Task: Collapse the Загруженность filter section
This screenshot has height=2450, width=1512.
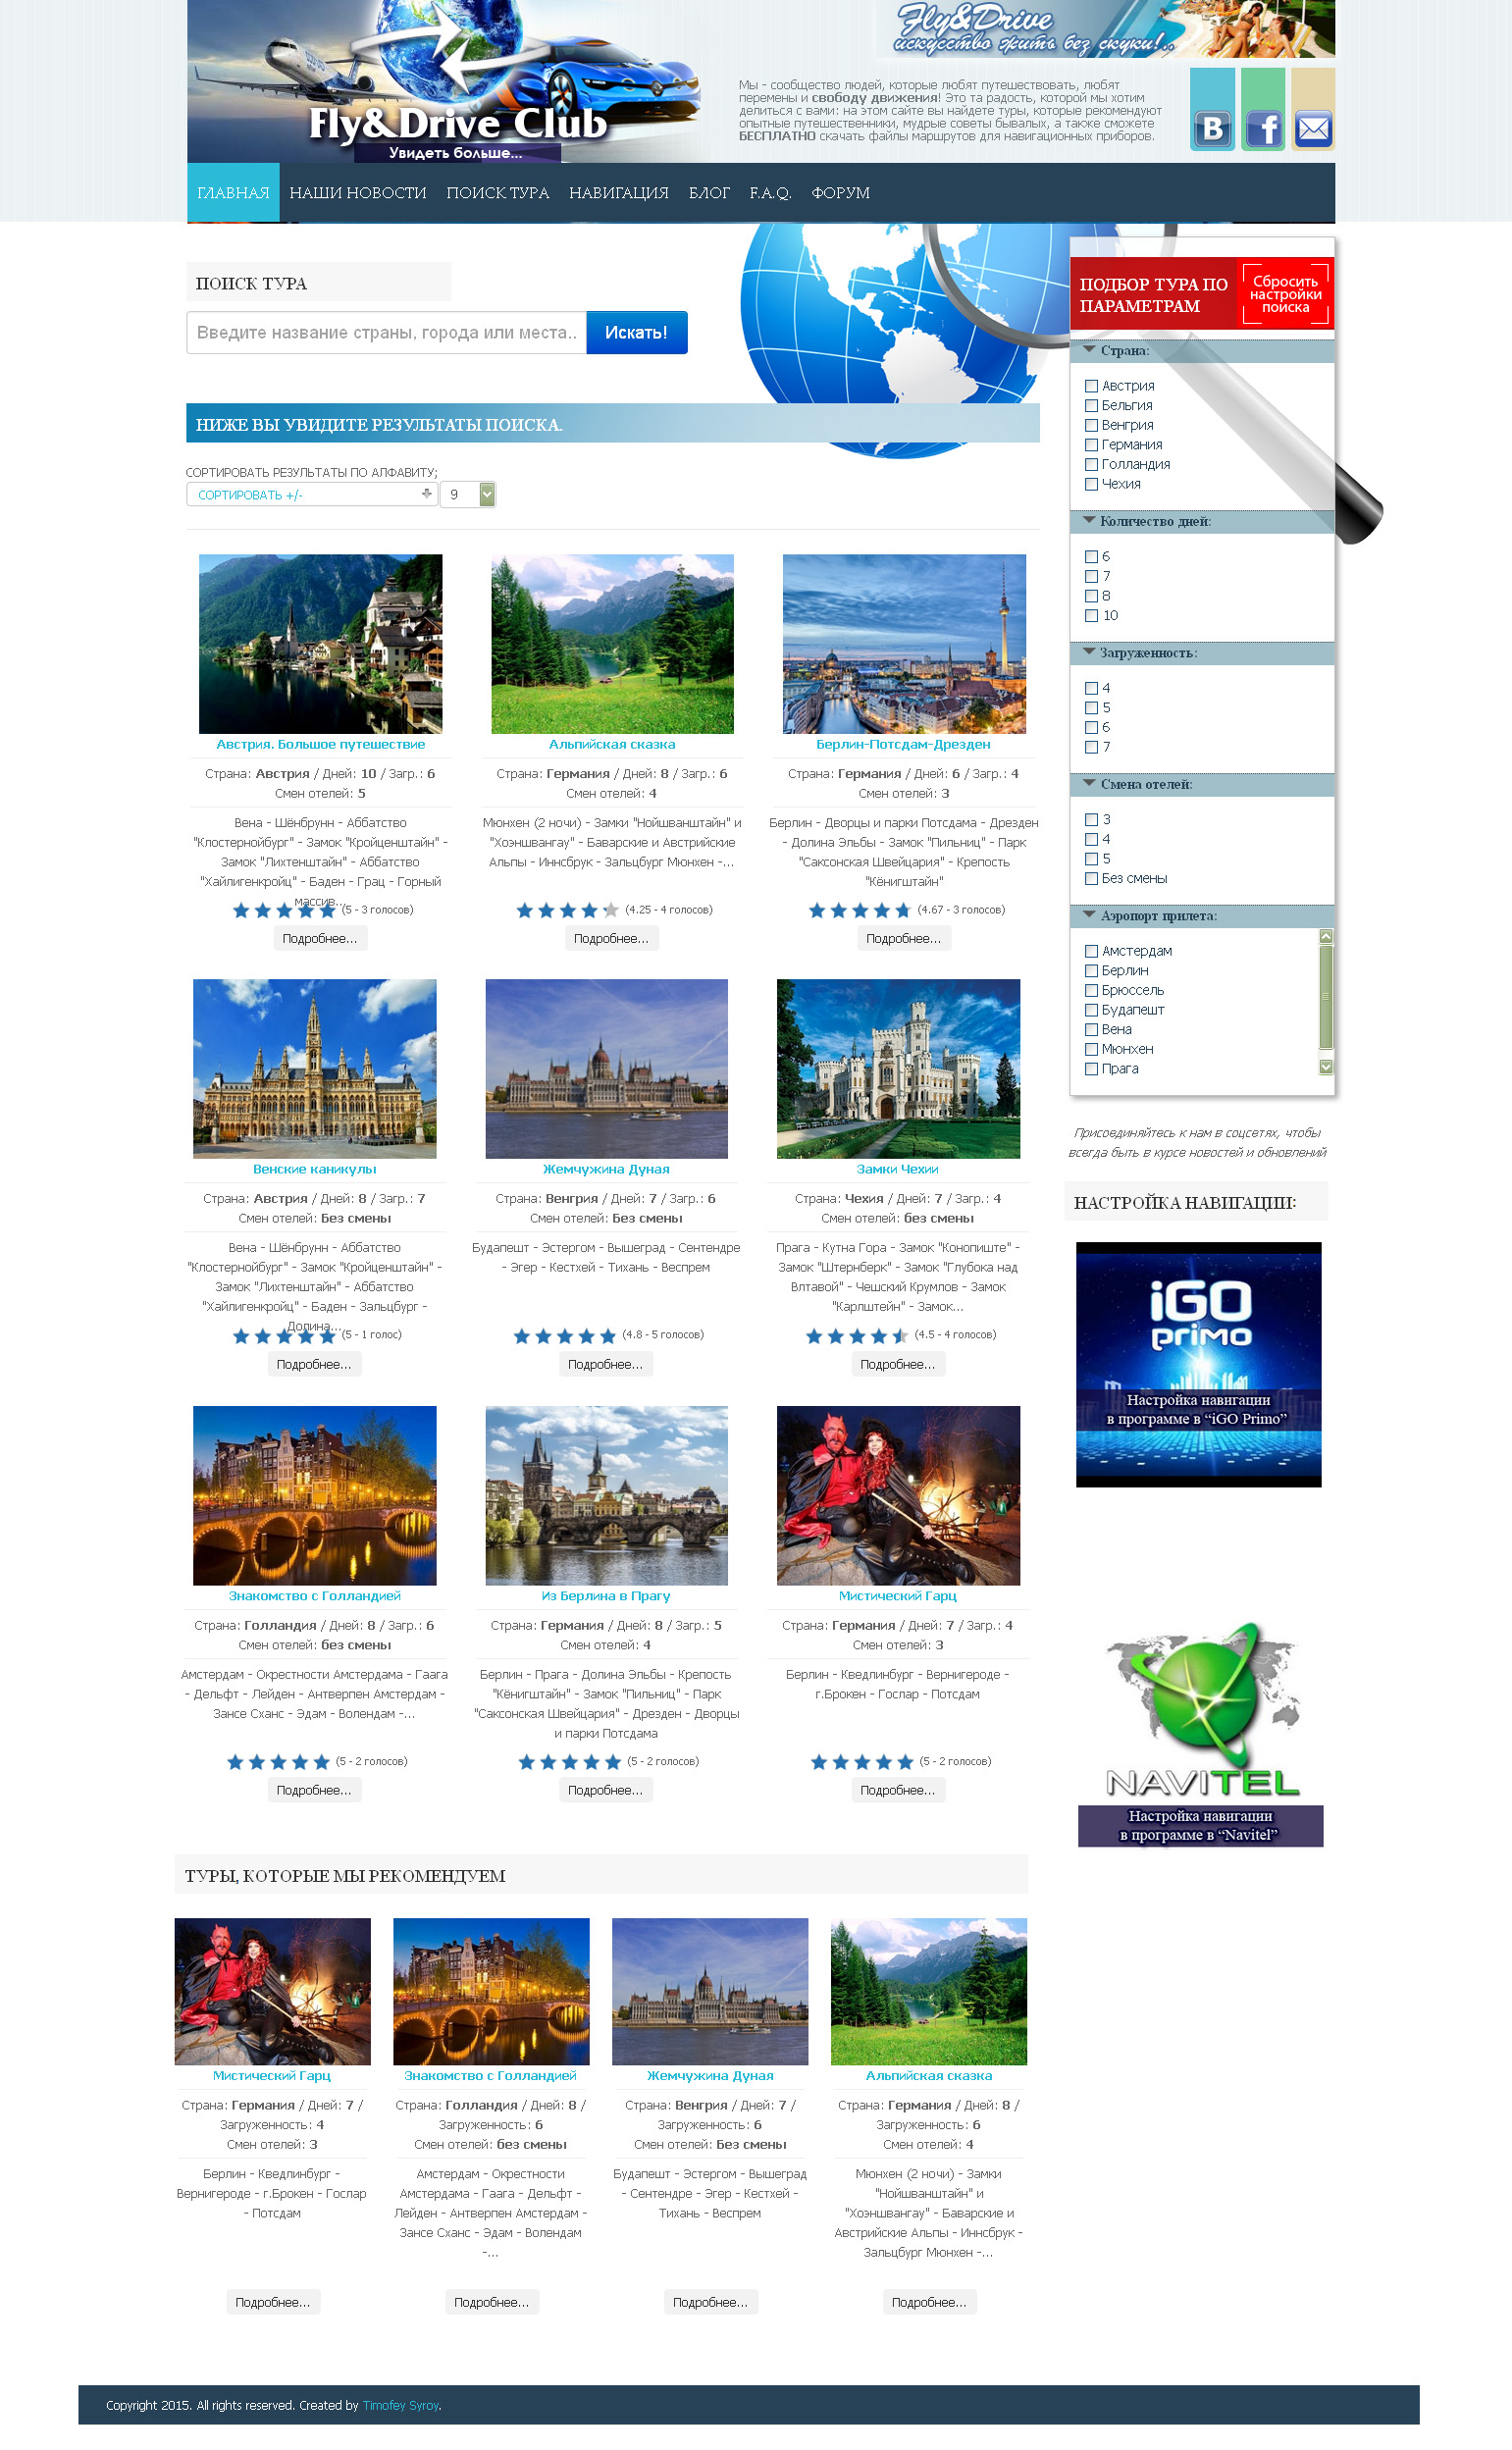Action: coord(1202,654)
